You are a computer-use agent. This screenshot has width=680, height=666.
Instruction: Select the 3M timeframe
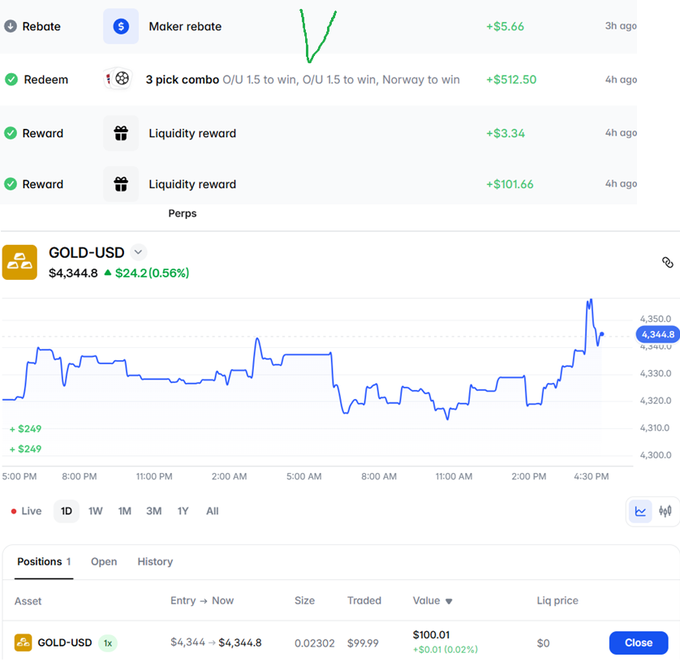coord(154,511)
